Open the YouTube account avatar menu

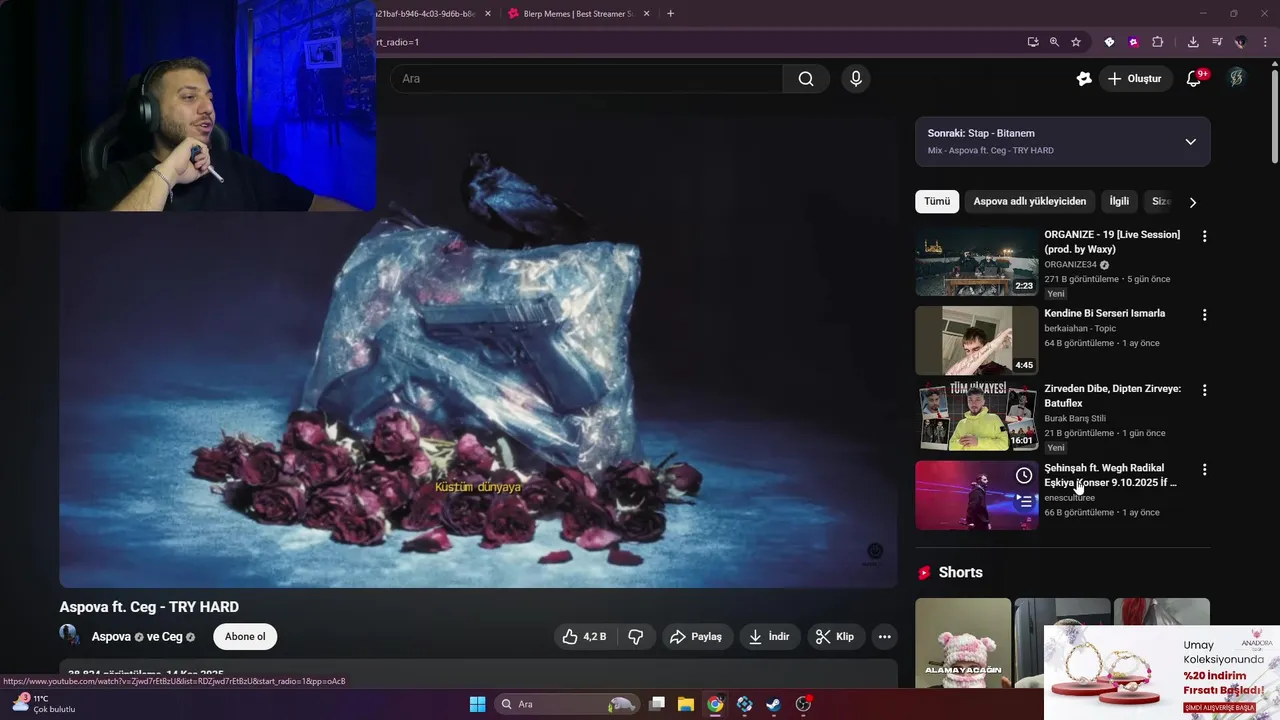[1237, 78]
